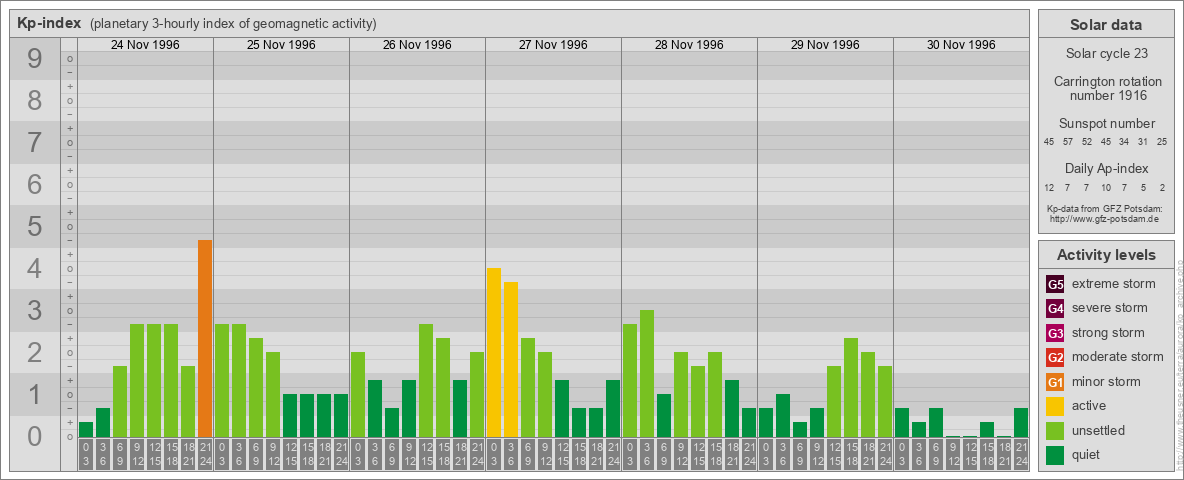Click the 'Solar cycle 23' text
The width and height of the screenshot is (1184, 480).
[1105, 54]
